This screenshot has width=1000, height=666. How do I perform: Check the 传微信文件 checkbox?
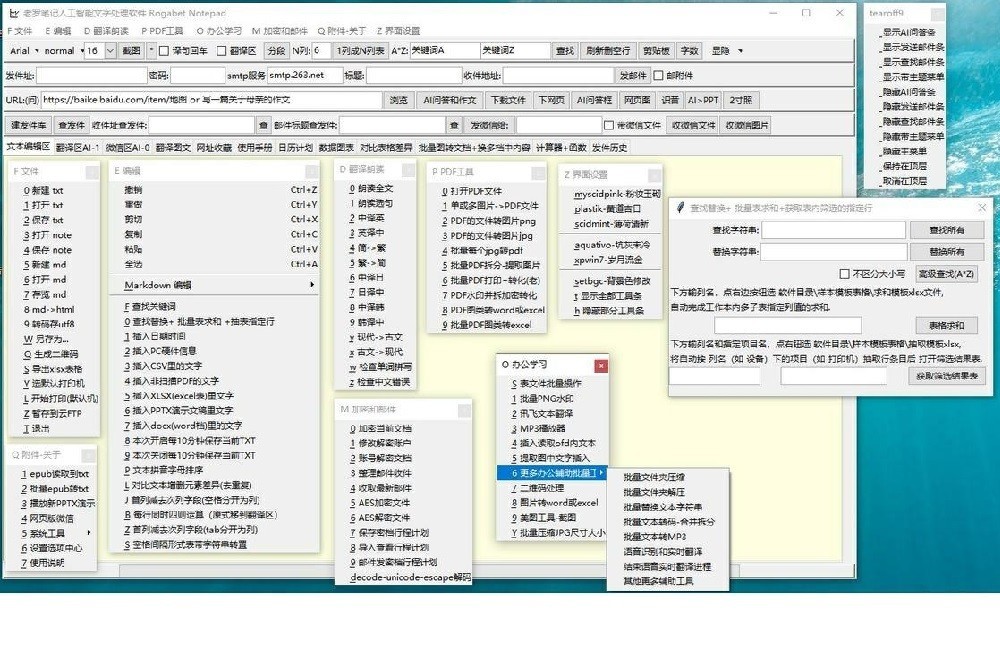click(x=609, y=125)
